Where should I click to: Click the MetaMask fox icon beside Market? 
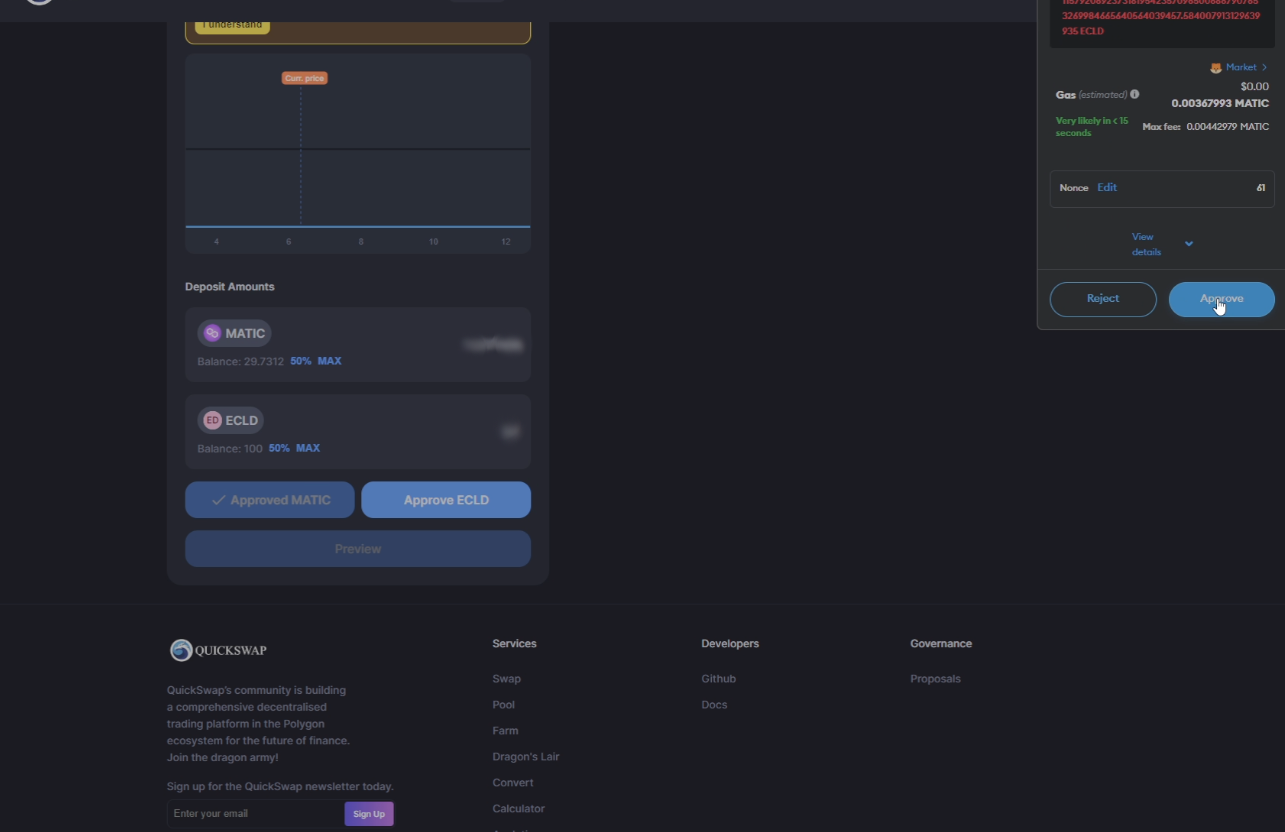1216,68
